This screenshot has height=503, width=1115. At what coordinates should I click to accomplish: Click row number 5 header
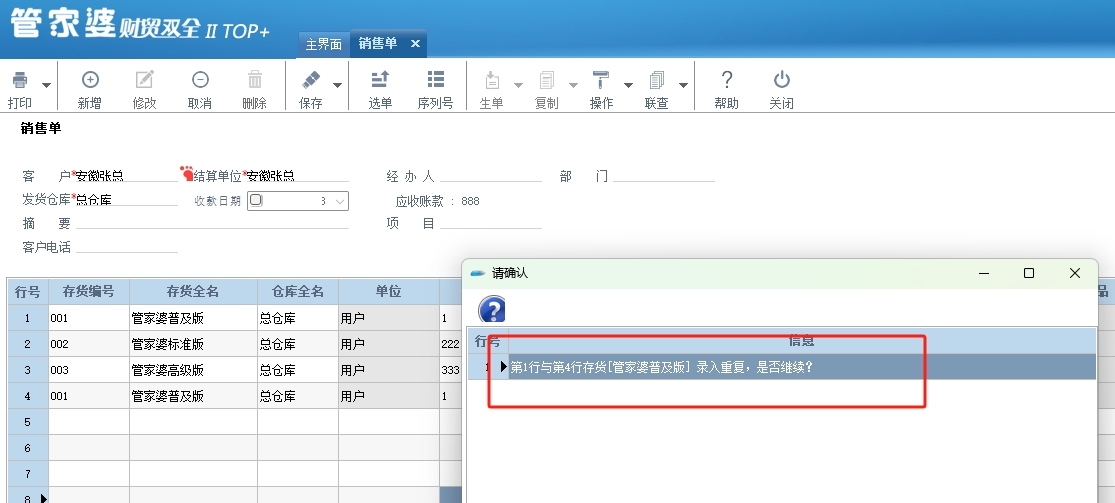click(x=28, y=422)
